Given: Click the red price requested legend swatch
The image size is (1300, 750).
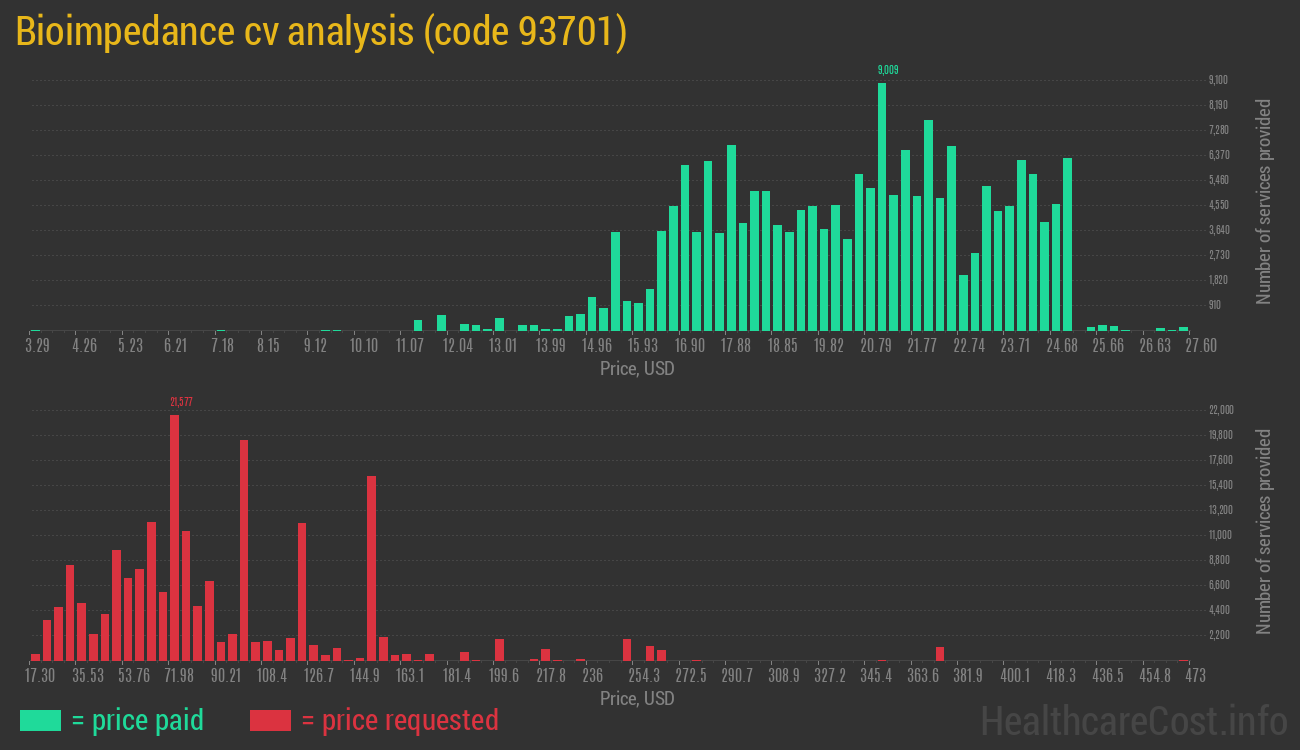Looking at the screenshot, I should tap(270, 720).
